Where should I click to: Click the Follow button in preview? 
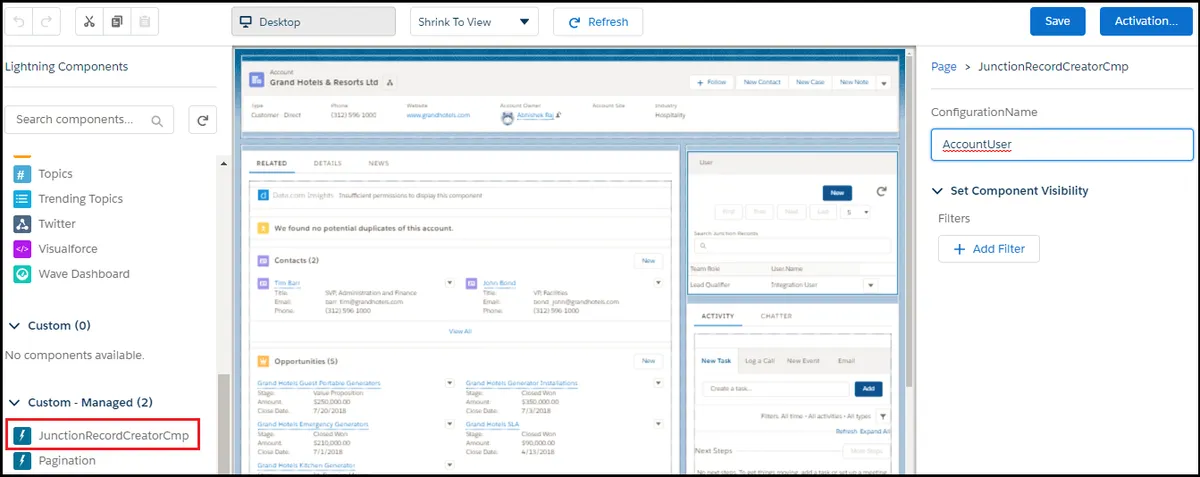click(712, 82)
